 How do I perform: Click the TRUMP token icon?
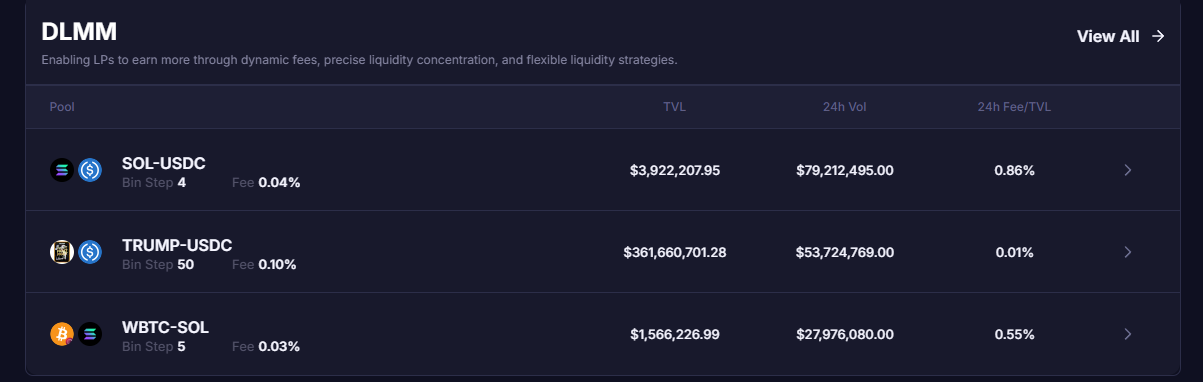[x=62, y=252]
